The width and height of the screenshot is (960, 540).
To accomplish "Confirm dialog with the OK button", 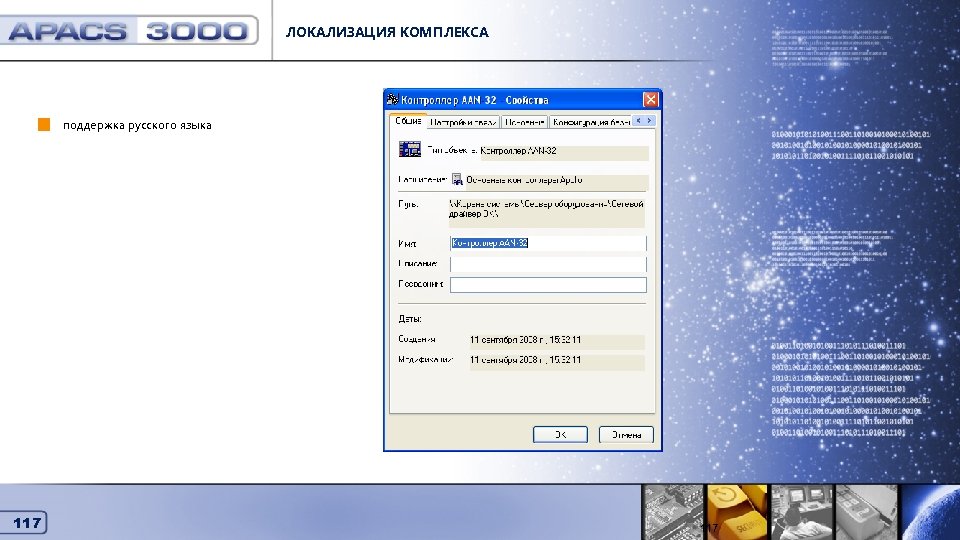I will point(560,434).
